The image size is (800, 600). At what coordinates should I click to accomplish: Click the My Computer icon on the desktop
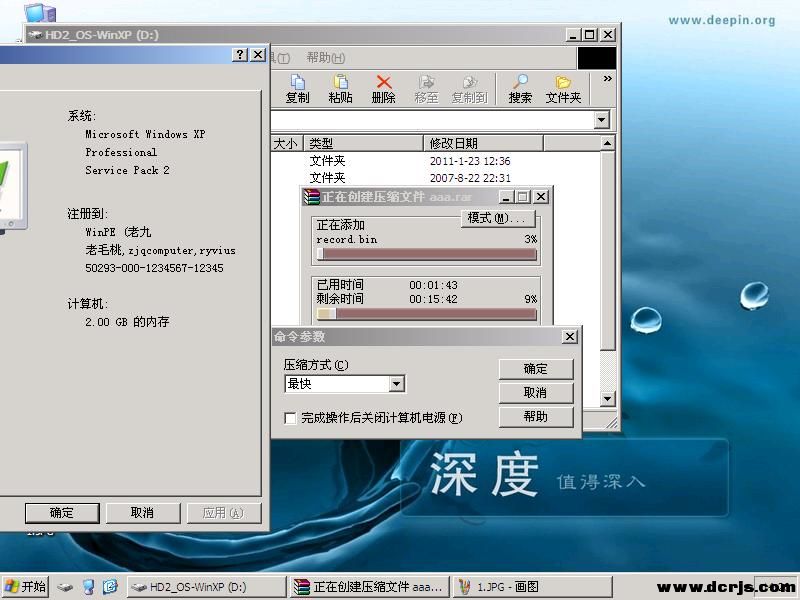pos(40,13)
